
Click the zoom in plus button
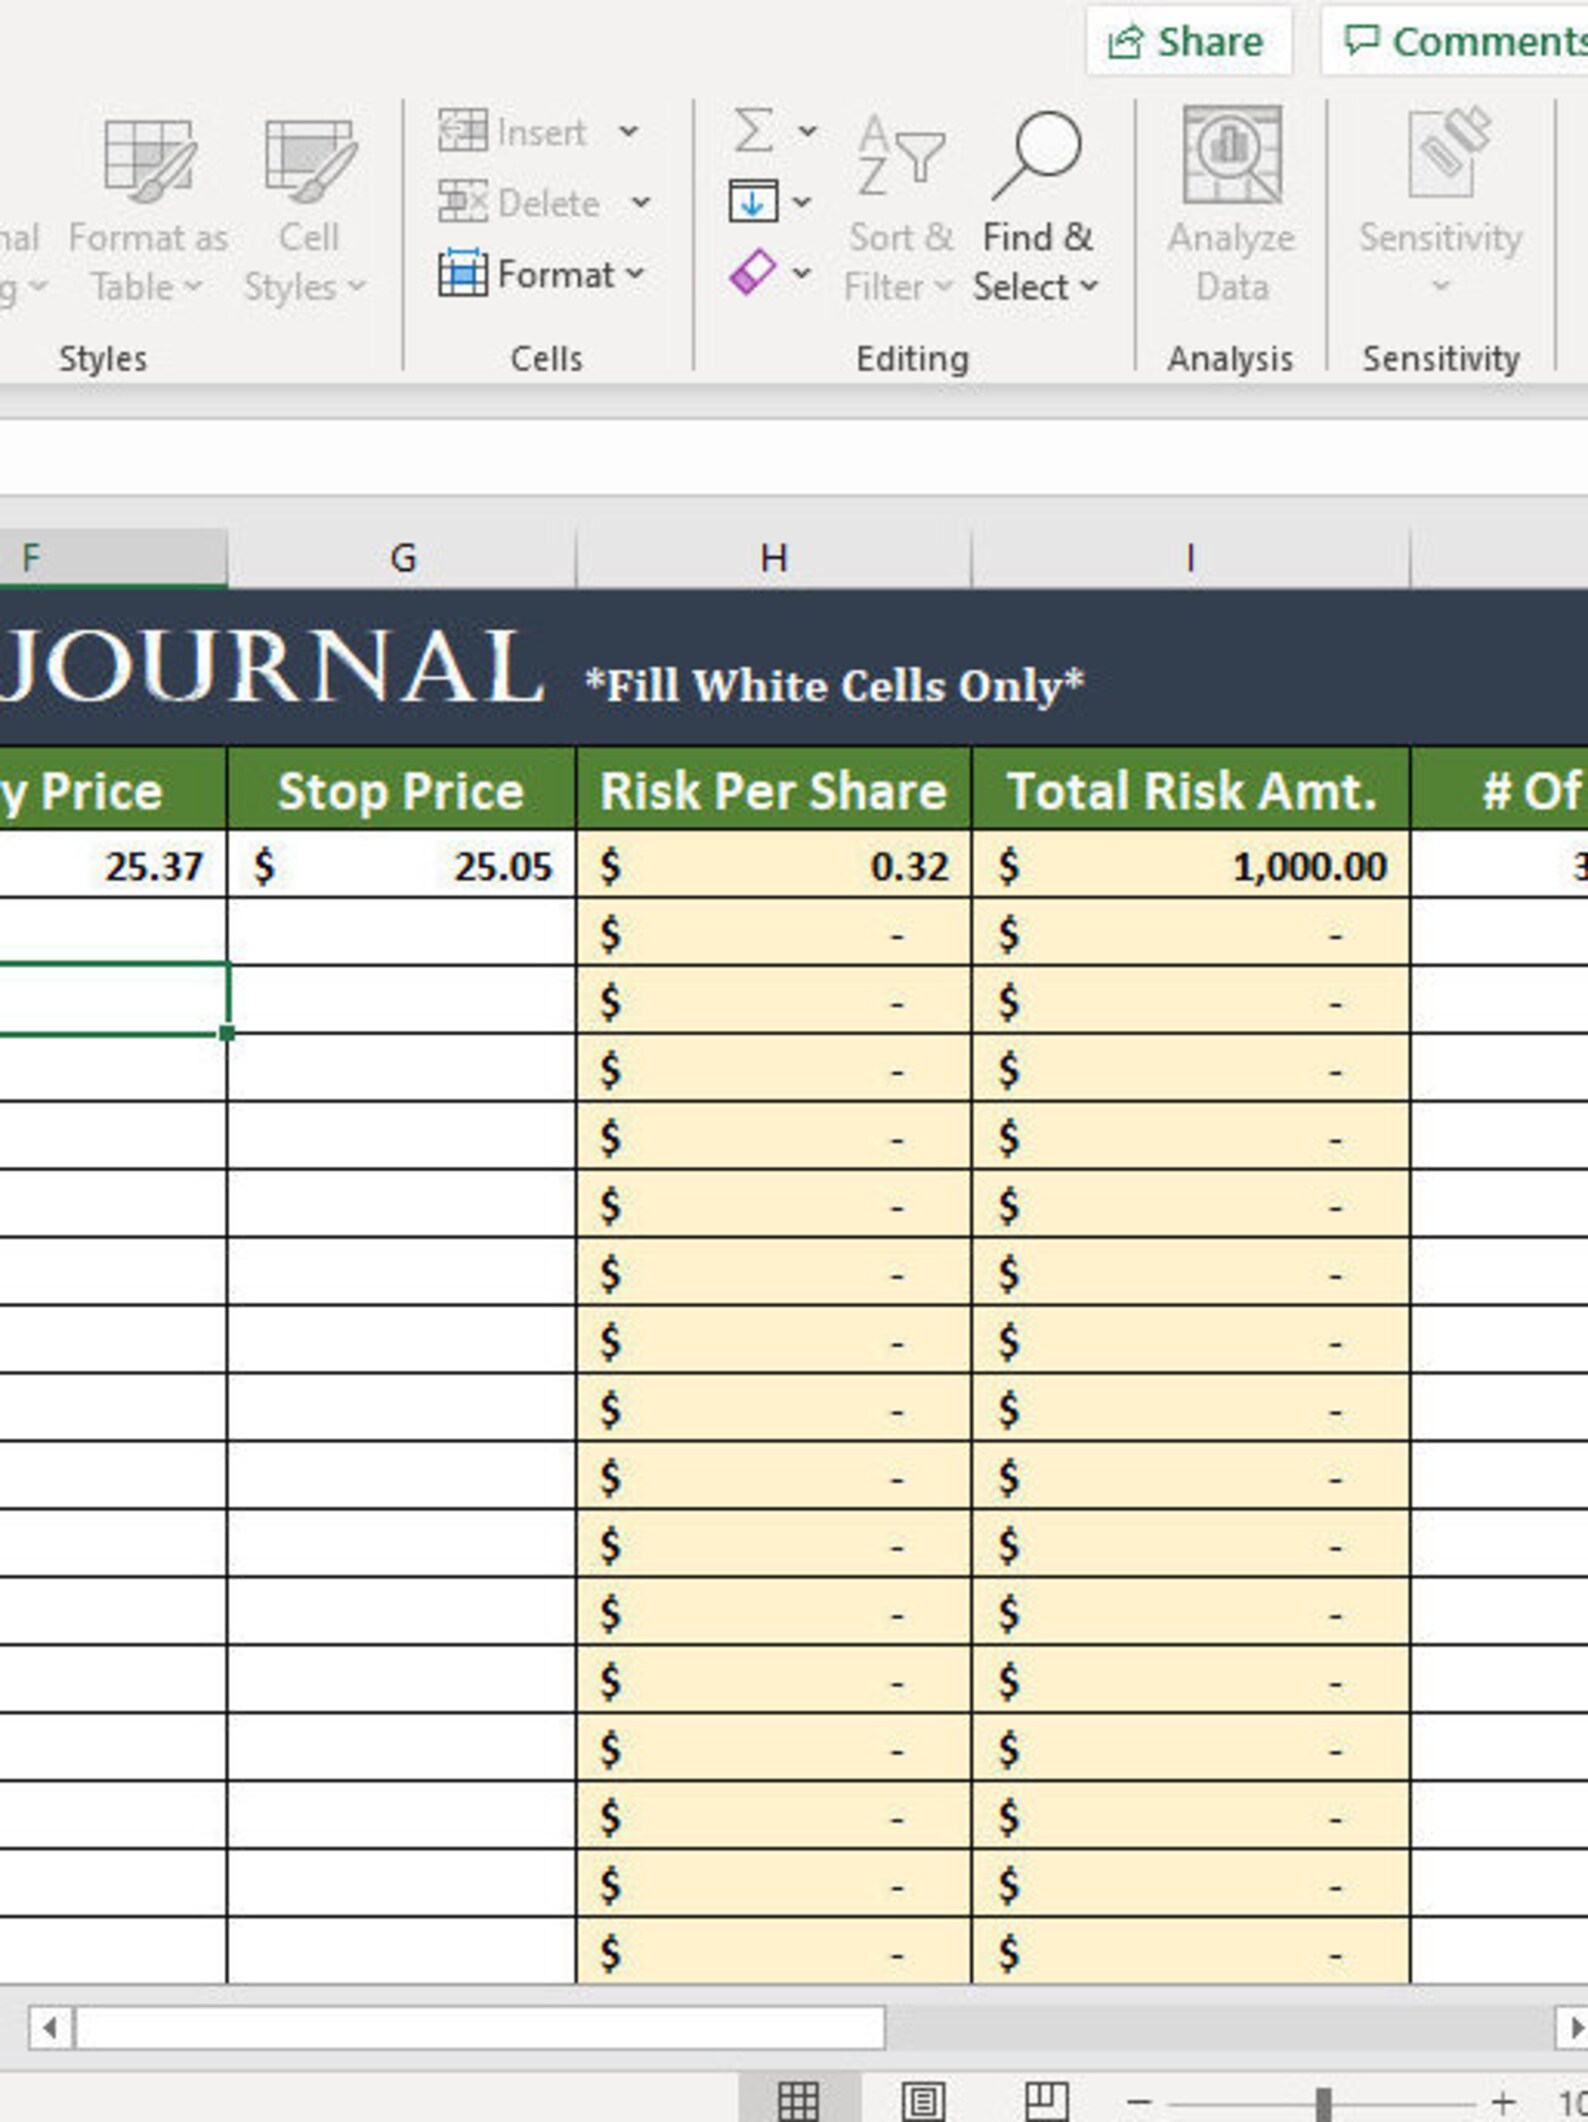click(1502, 2101)
